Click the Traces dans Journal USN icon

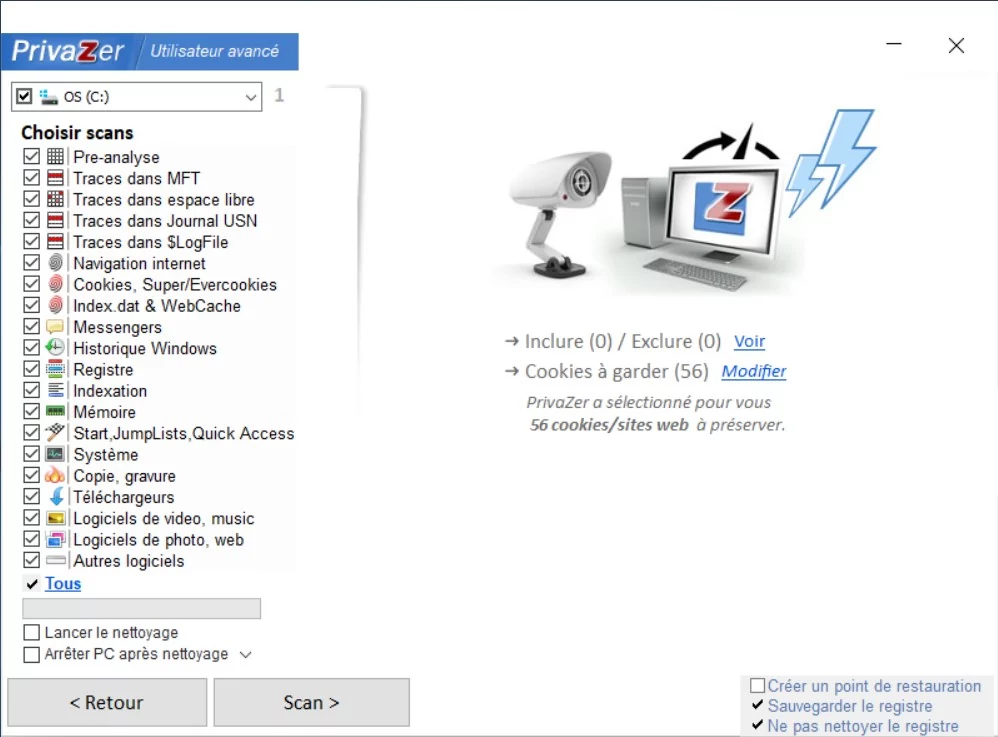[x=55, y=220]
